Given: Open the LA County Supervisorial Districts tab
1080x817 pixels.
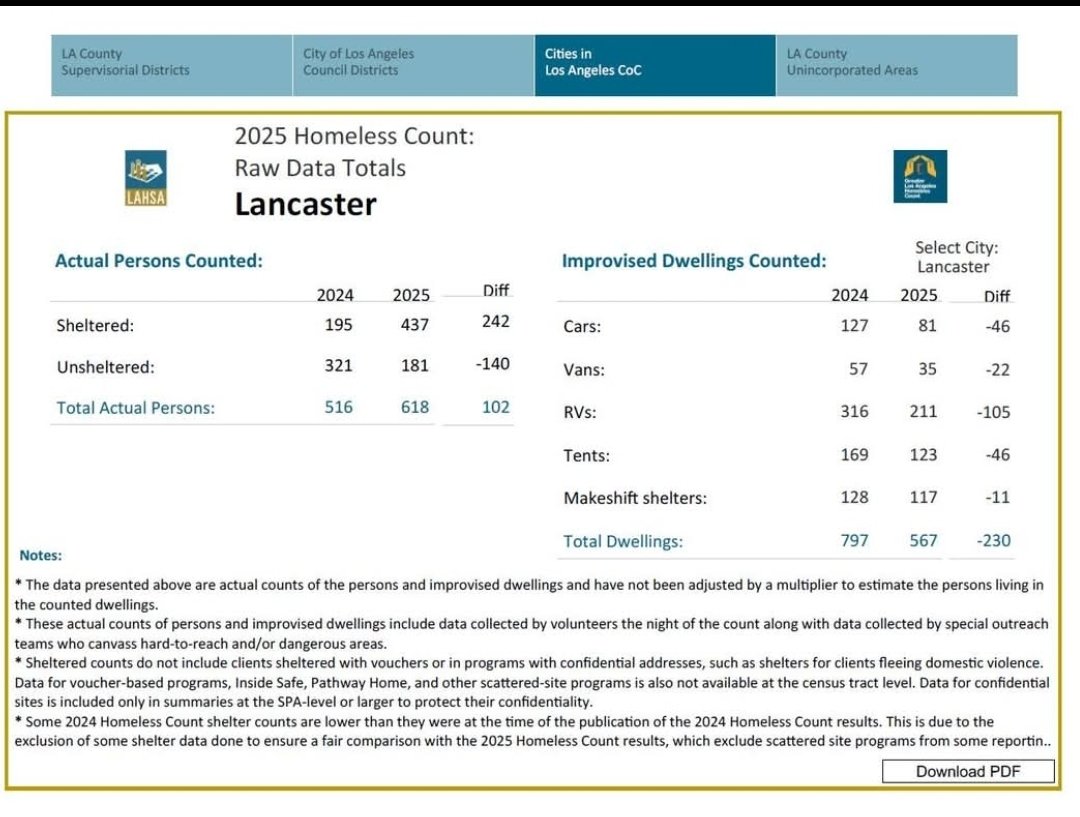Looking at the screenshot, I should [x=171, y=63].
